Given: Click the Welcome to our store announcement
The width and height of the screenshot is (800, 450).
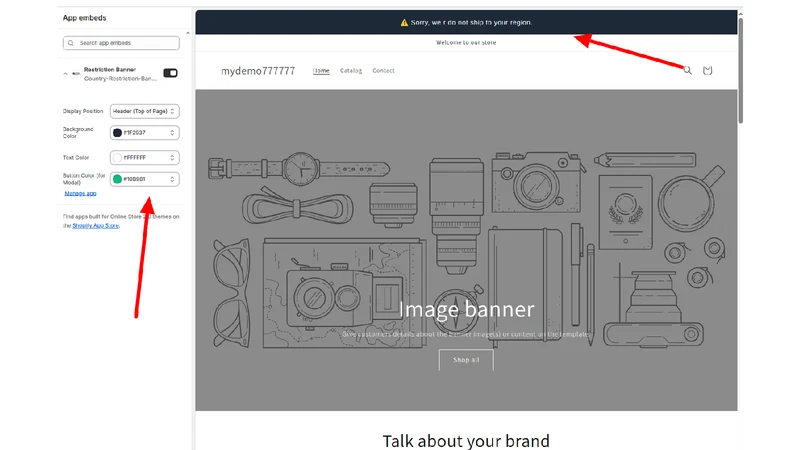Looking at the screenshot, I should (466, 43).
